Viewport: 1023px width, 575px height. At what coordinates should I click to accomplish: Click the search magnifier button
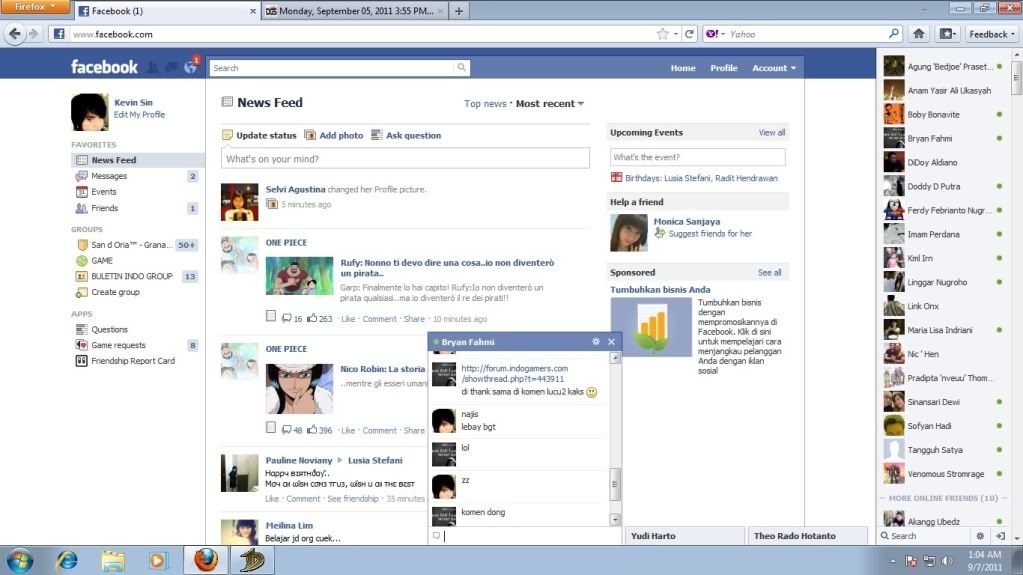[461, 67]
